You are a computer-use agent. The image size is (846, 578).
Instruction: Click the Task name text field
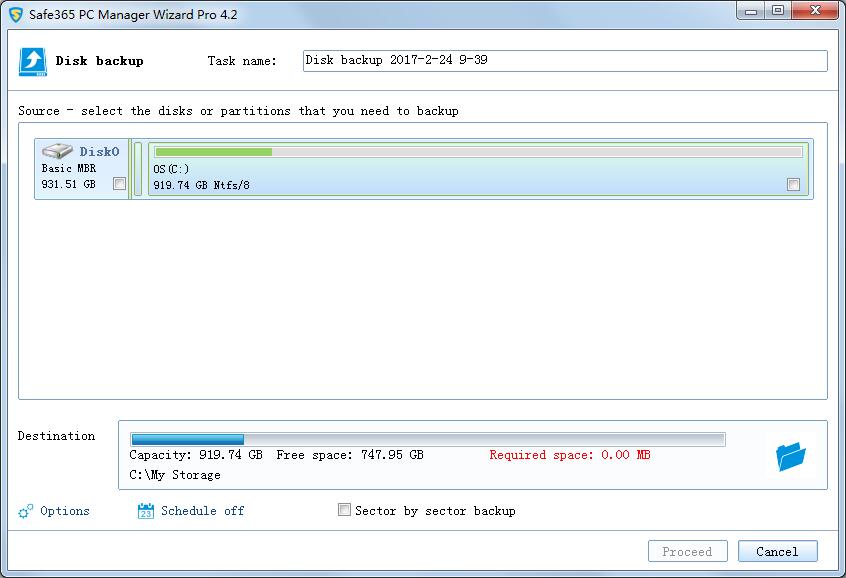(x=565, y=61)
